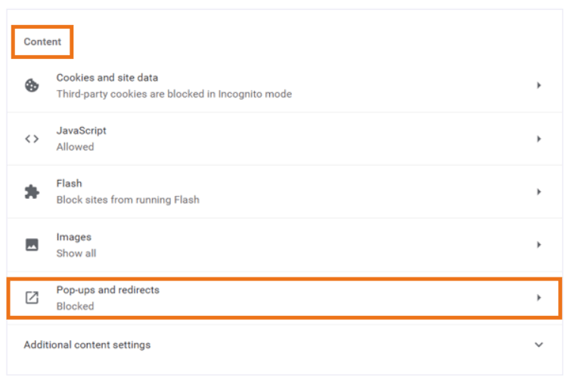Image resolution: width=571 pixels, height=384 pixels.
Task: Open the Images settings entry
Action: coord(285,245)
